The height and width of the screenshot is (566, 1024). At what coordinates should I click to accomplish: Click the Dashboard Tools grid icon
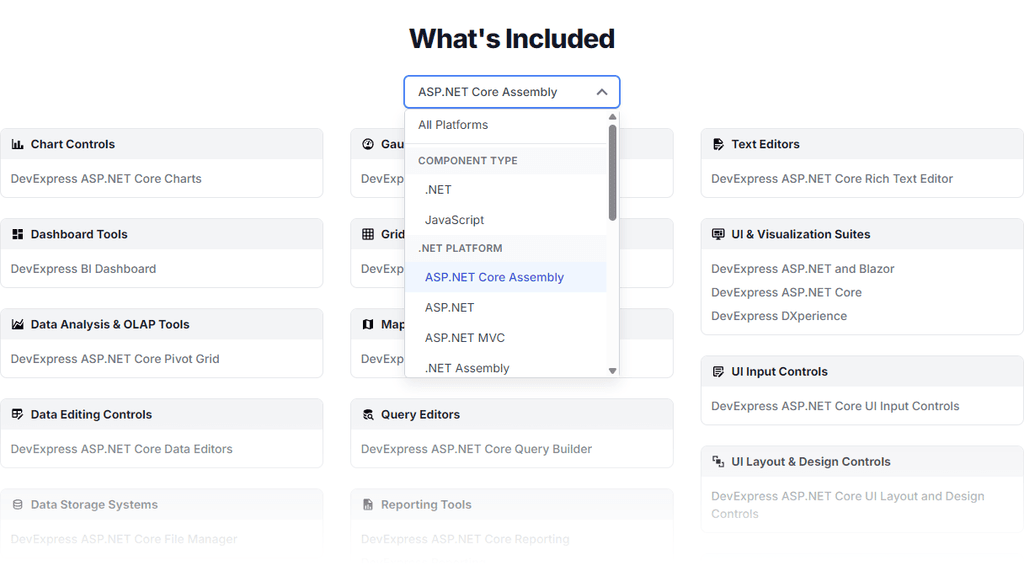pyautogui.click(x=18, y=234)
